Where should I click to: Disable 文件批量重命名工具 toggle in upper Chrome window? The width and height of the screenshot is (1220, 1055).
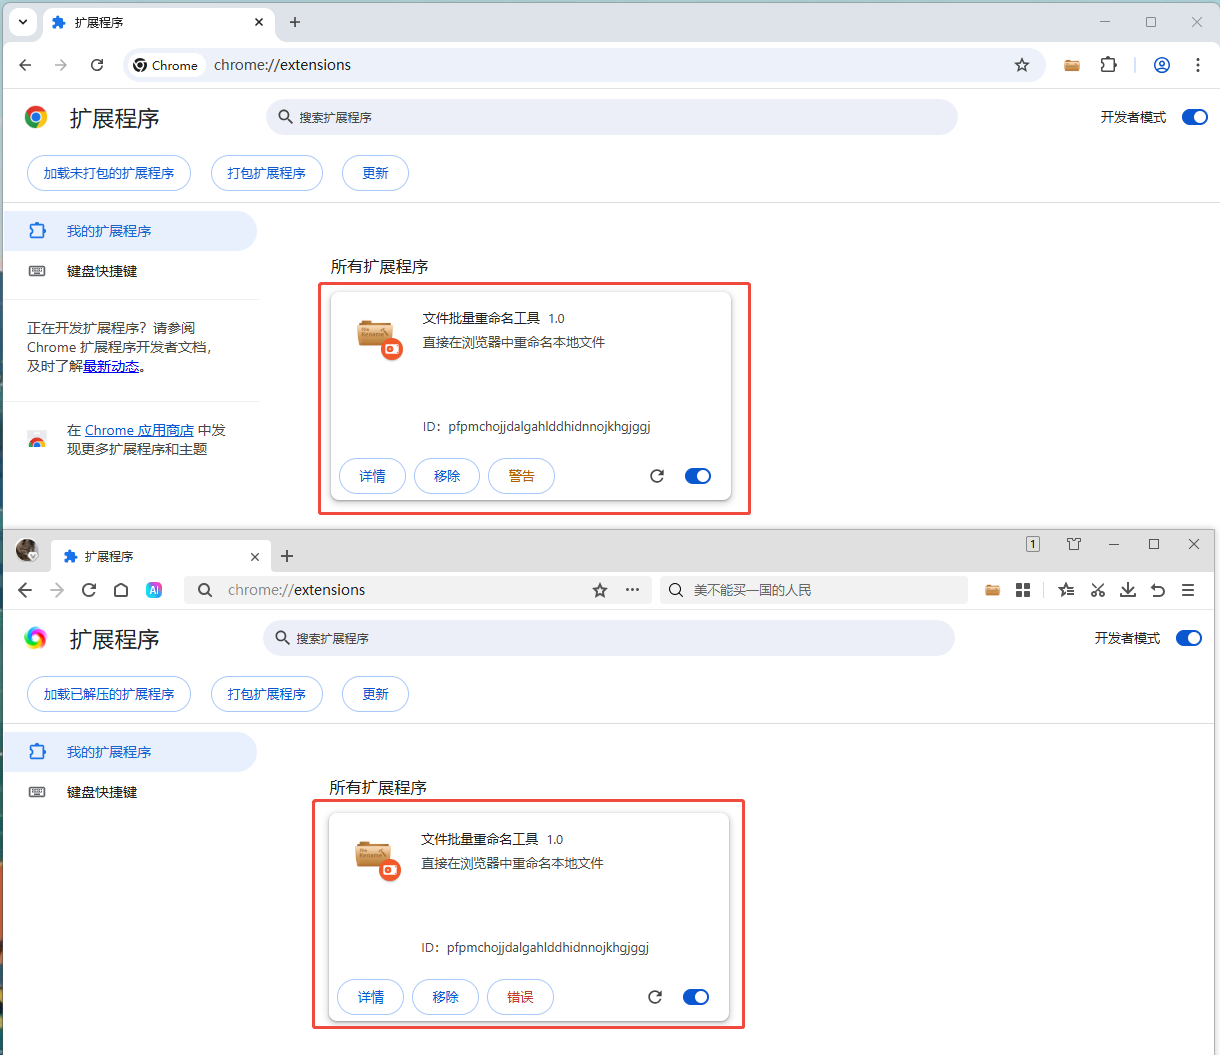698,476
